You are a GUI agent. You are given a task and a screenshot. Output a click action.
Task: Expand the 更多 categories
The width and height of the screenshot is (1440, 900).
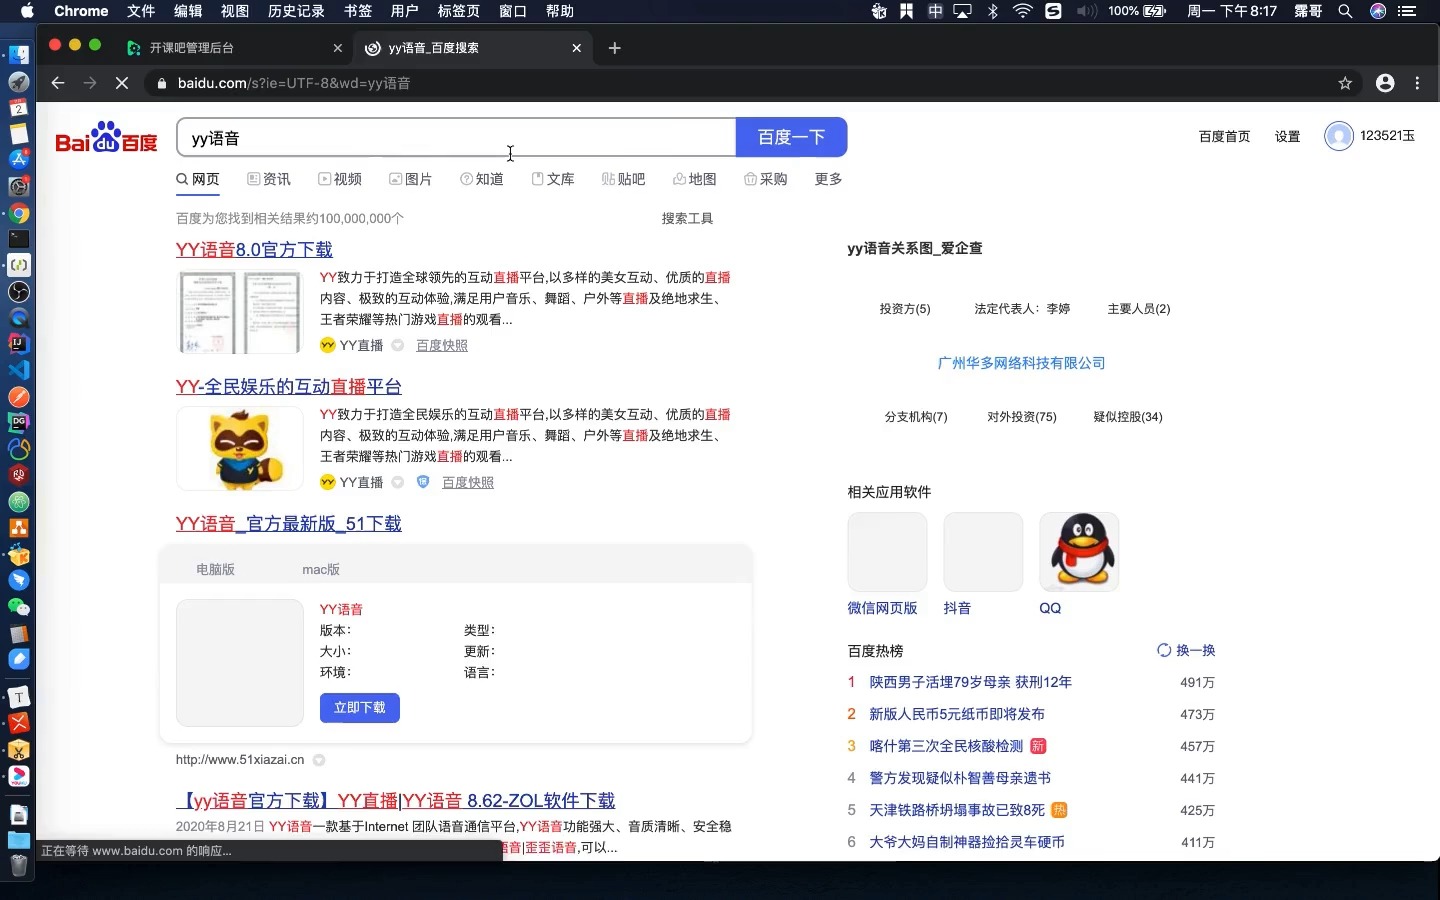[x=828, y=179]
